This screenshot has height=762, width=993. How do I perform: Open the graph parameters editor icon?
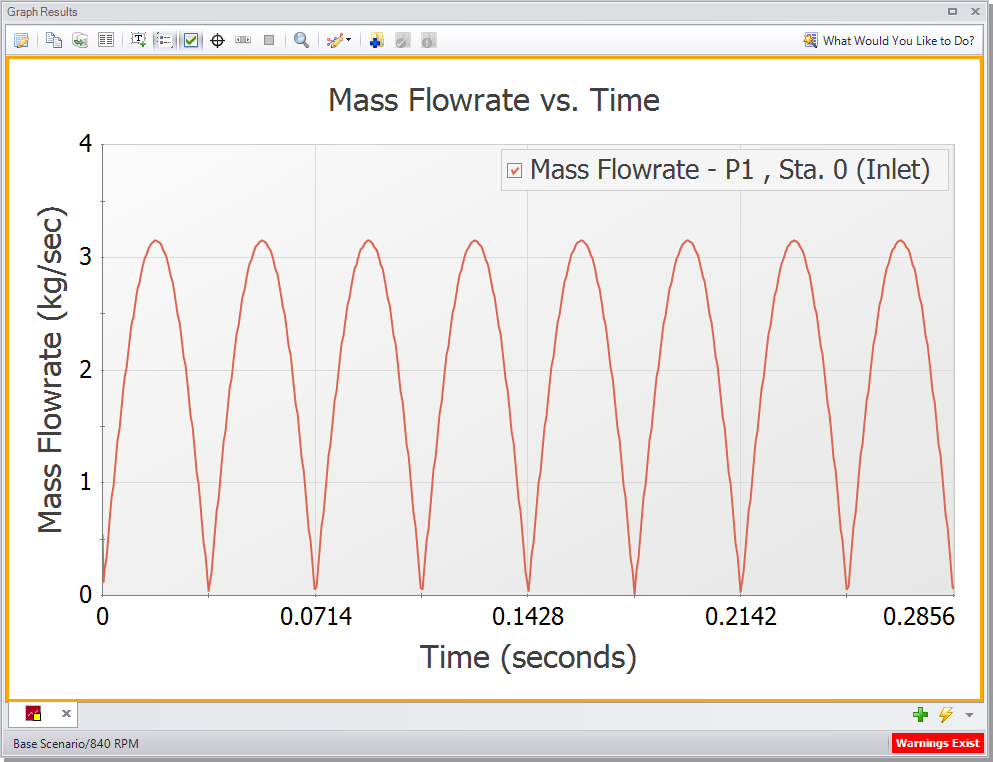(21, 41)
